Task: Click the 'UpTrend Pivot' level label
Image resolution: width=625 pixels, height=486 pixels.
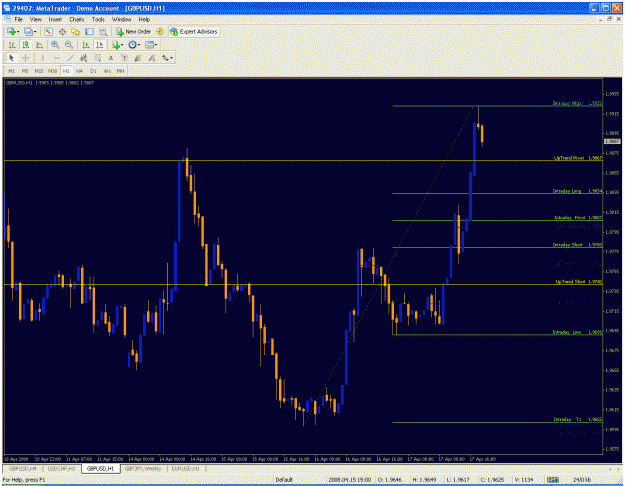Action: point(578,158)
